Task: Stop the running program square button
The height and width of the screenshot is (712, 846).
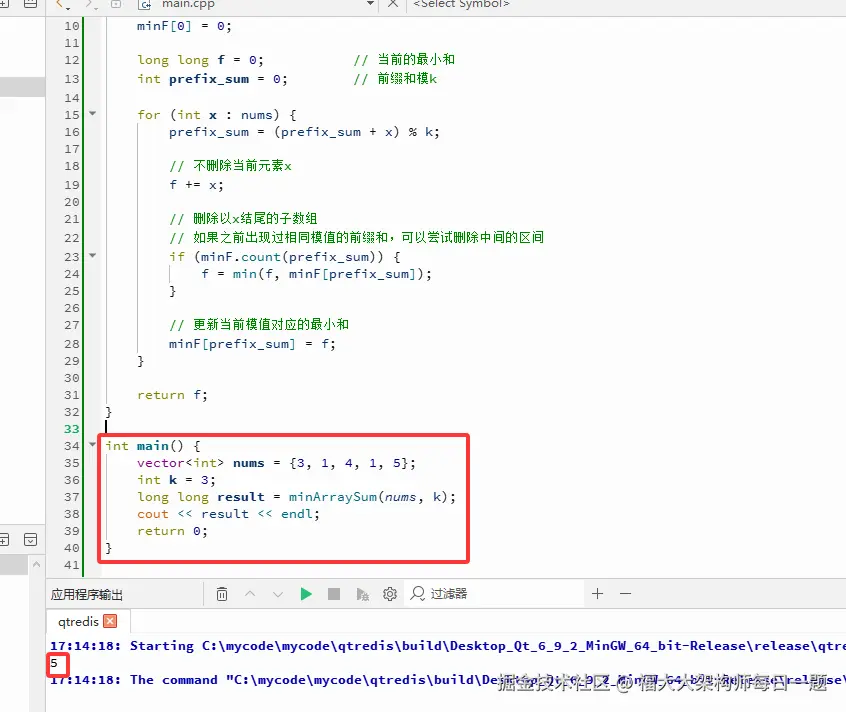Action: pos(334,594)
